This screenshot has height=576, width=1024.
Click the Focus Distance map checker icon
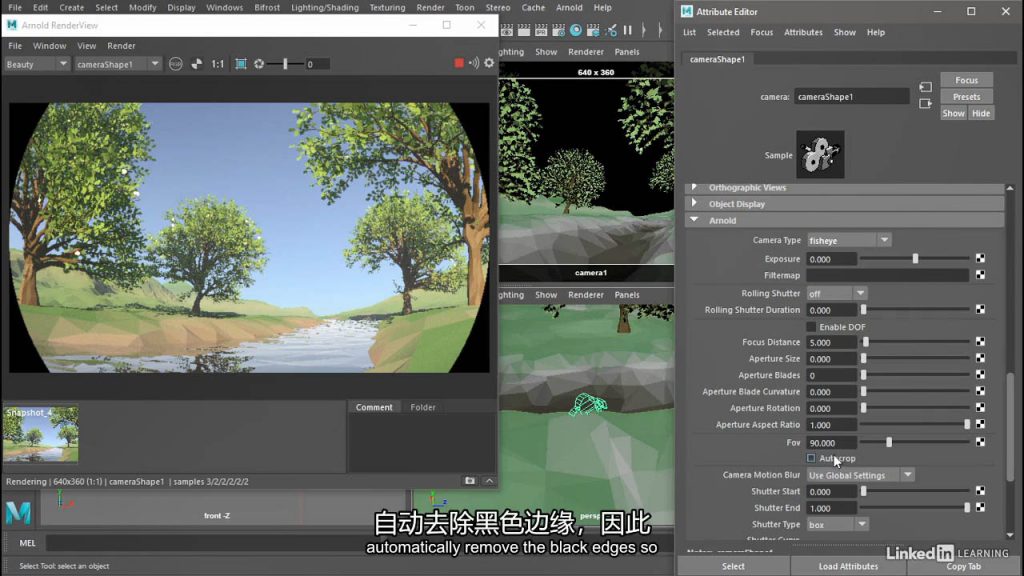point(980,342)
